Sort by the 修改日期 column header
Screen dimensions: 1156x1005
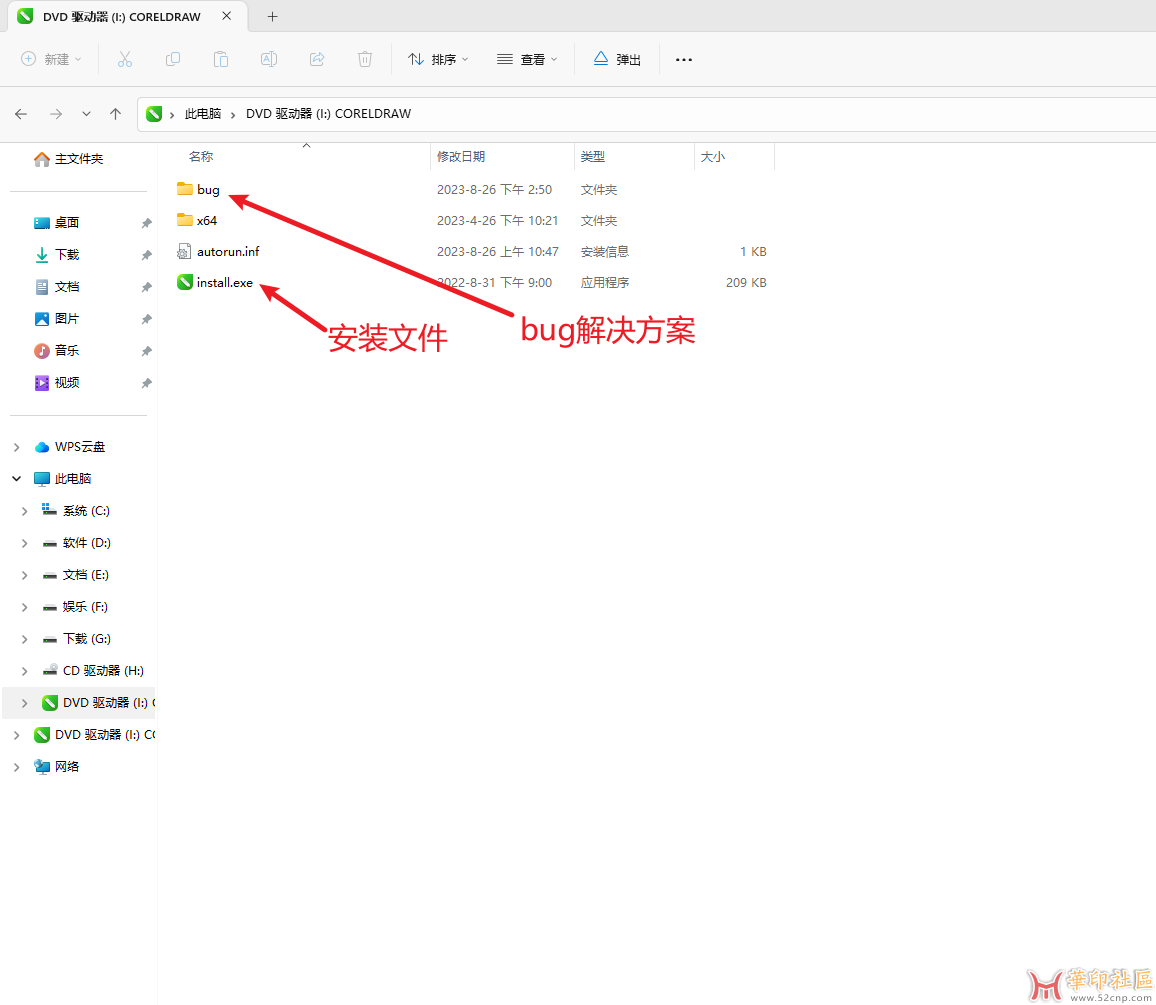(x=461, y=156)
